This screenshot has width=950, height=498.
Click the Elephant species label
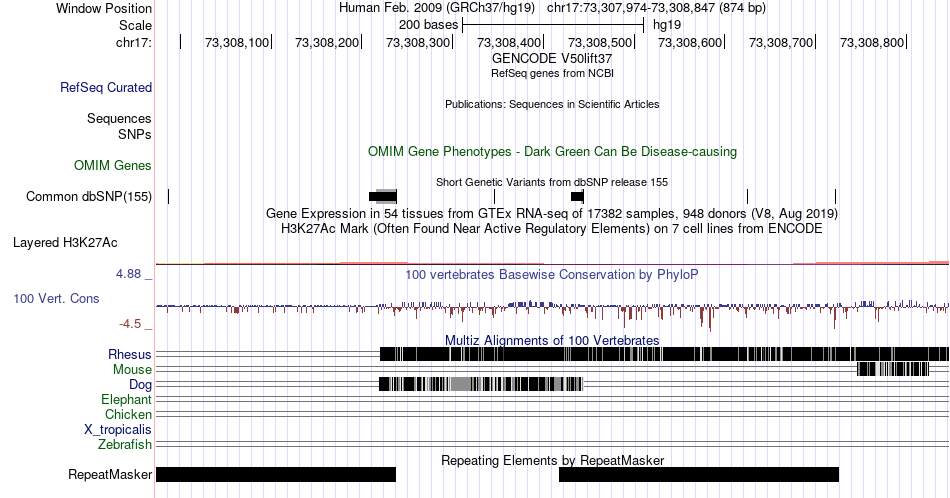[127, 399]
